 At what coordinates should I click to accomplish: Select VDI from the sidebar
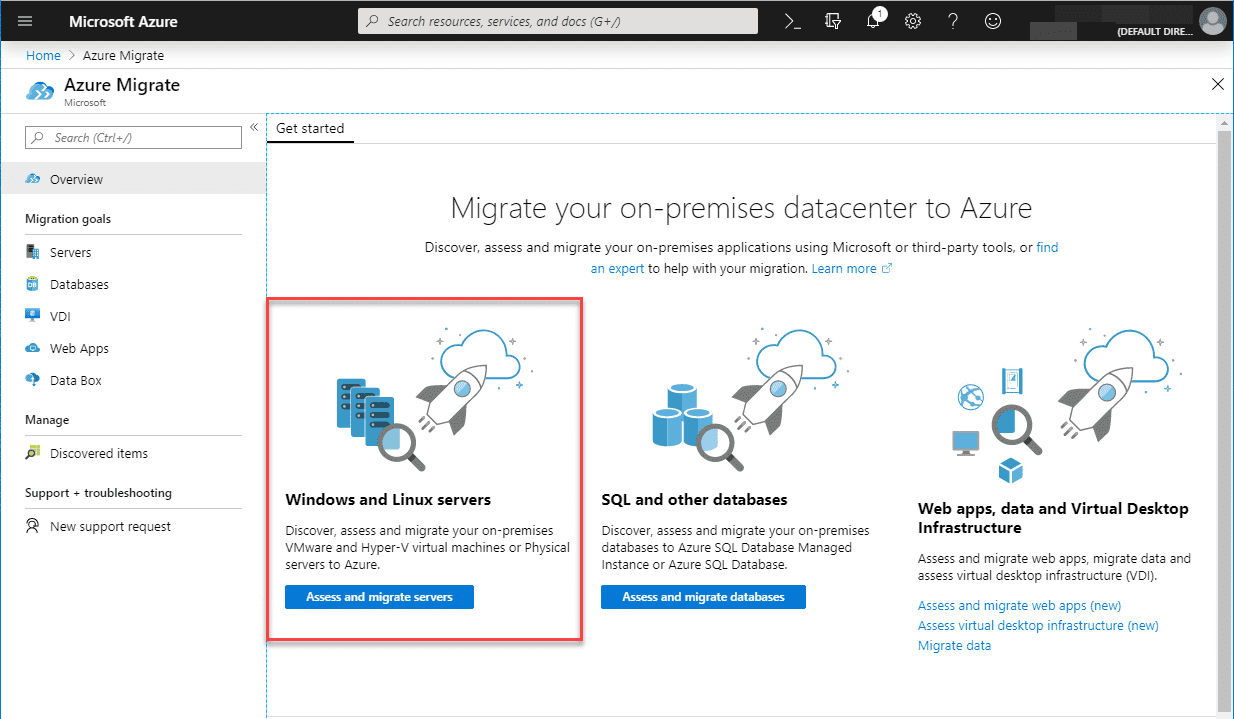click(x=64, y=315)
